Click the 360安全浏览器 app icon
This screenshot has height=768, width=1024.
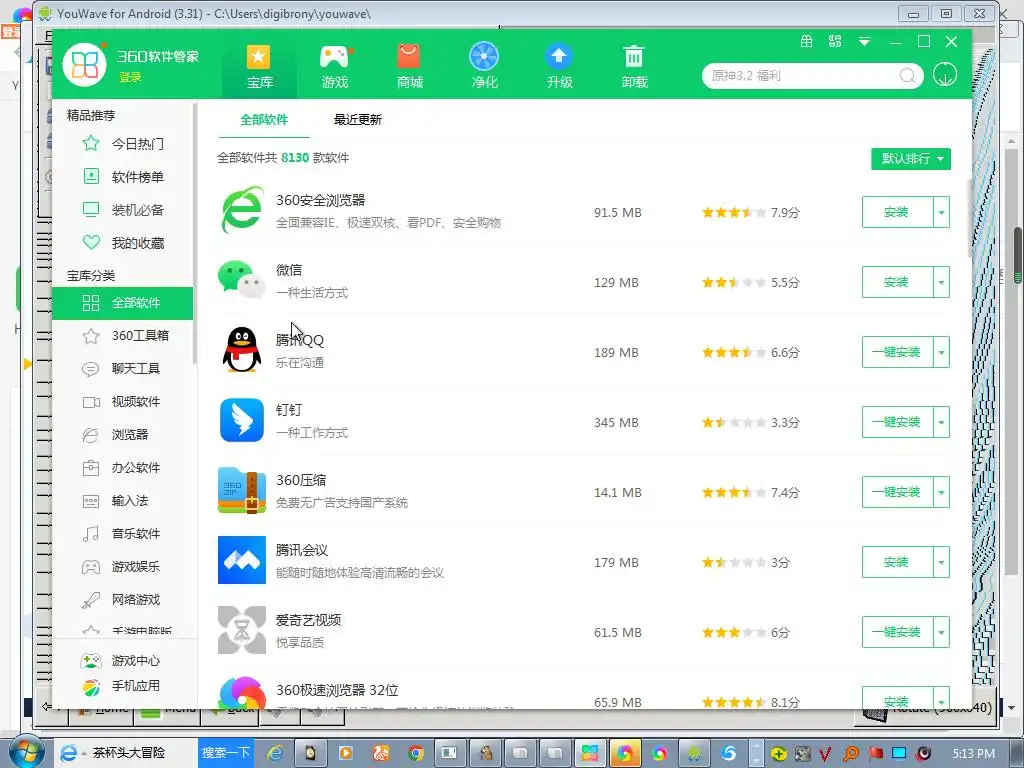click(242, 211)
